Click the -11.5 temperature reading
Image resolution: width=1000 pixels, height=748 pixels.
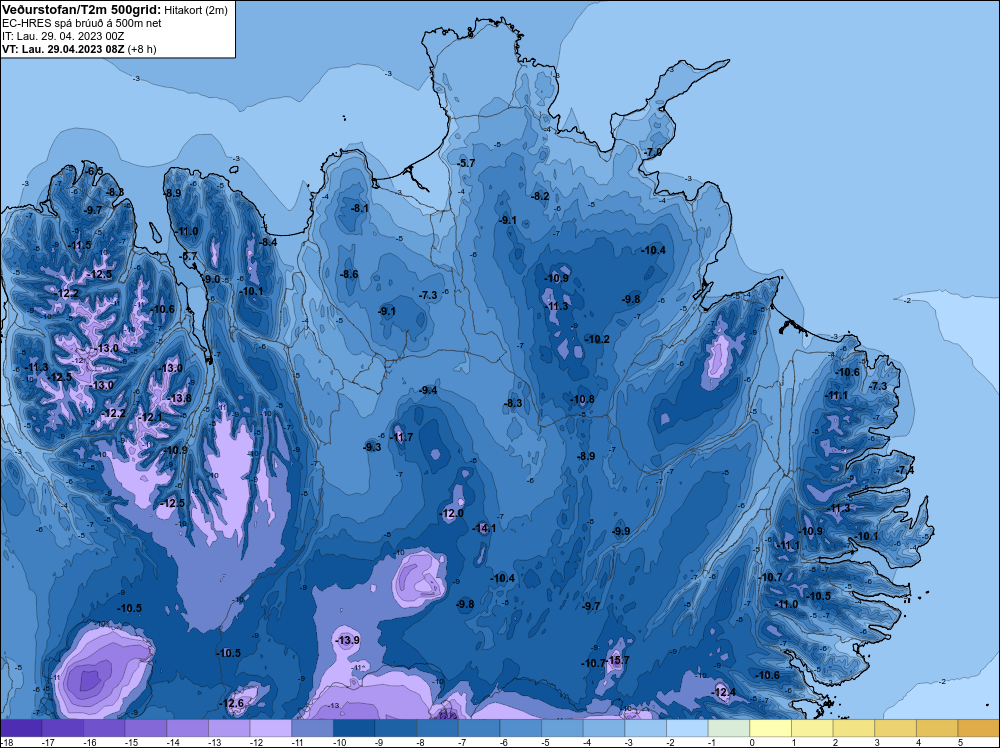(x=80, y=246)
